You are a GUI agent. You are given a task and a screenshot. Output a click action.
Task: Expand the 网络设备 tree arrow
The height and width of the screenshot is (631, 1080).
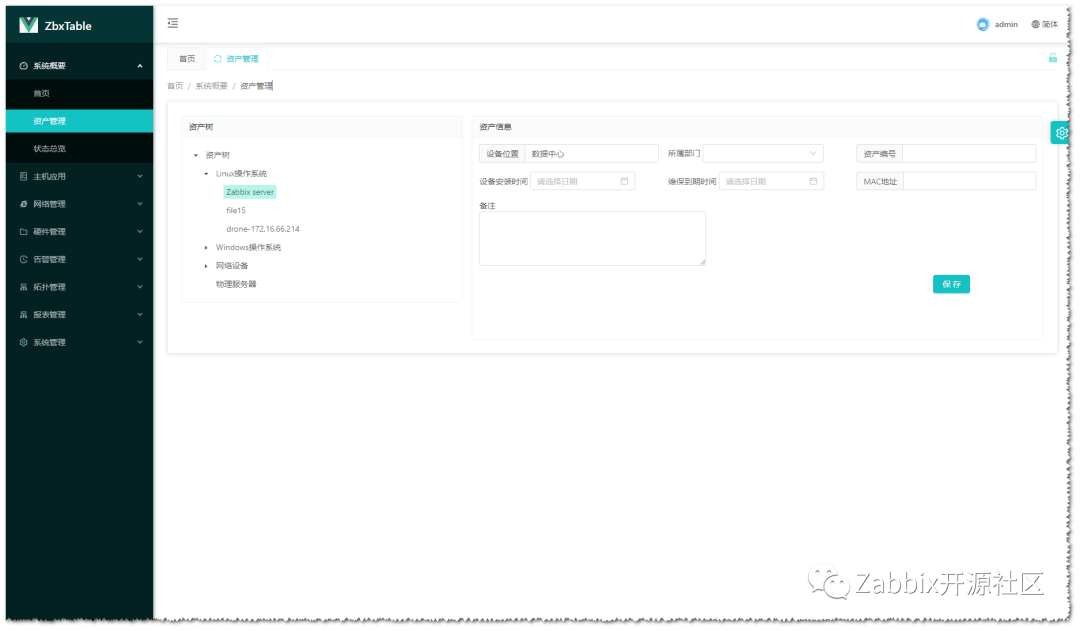point(206,266)
